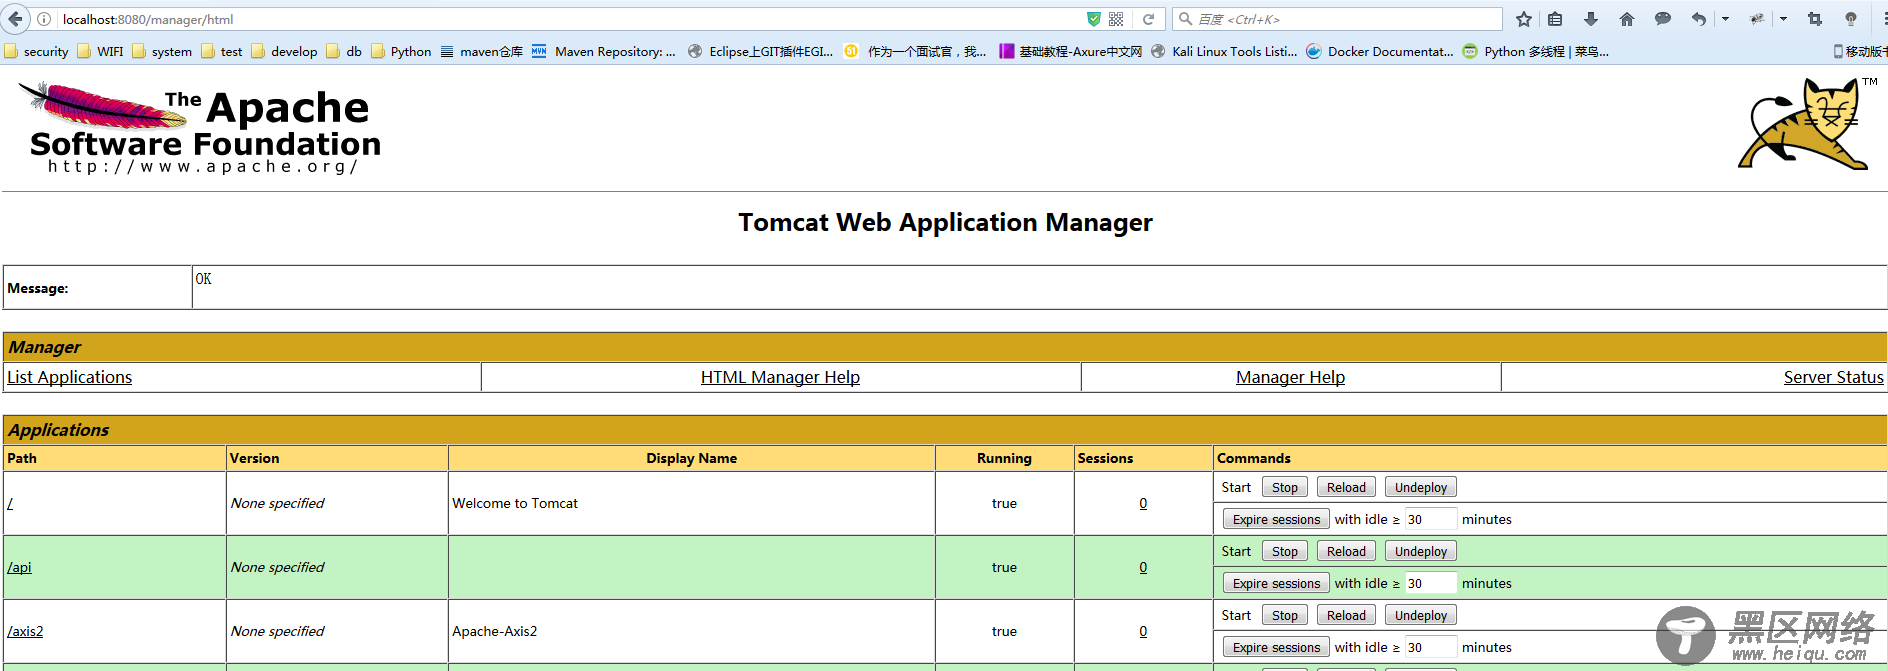Expire sessions for /api application

click(1276, 583)
